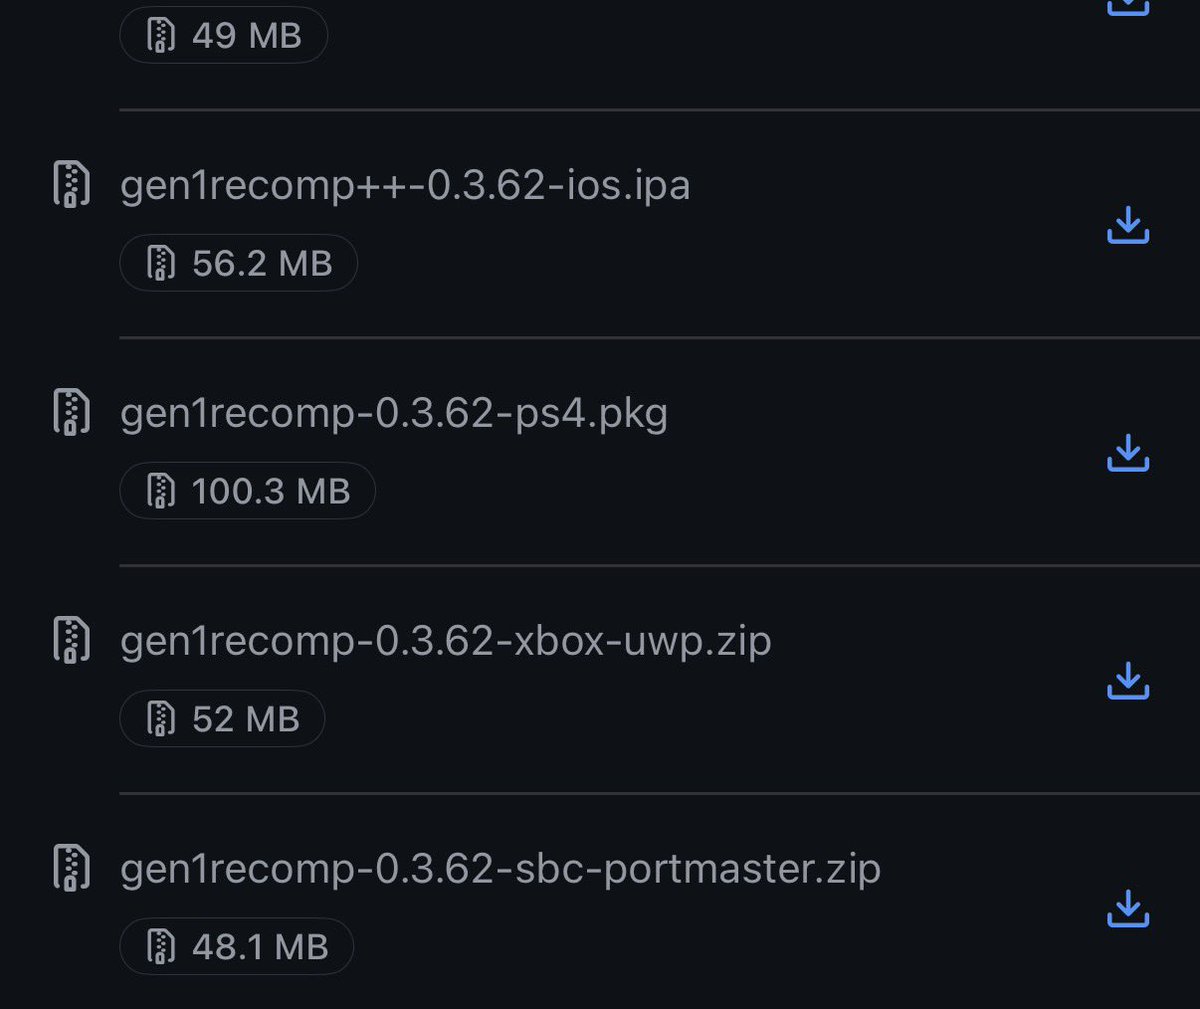Screen dimensions: 1200x1009
Task: Open the gen1recomp-0.3.62-xbox-uwp.zip link
Action: pos(446,641)
